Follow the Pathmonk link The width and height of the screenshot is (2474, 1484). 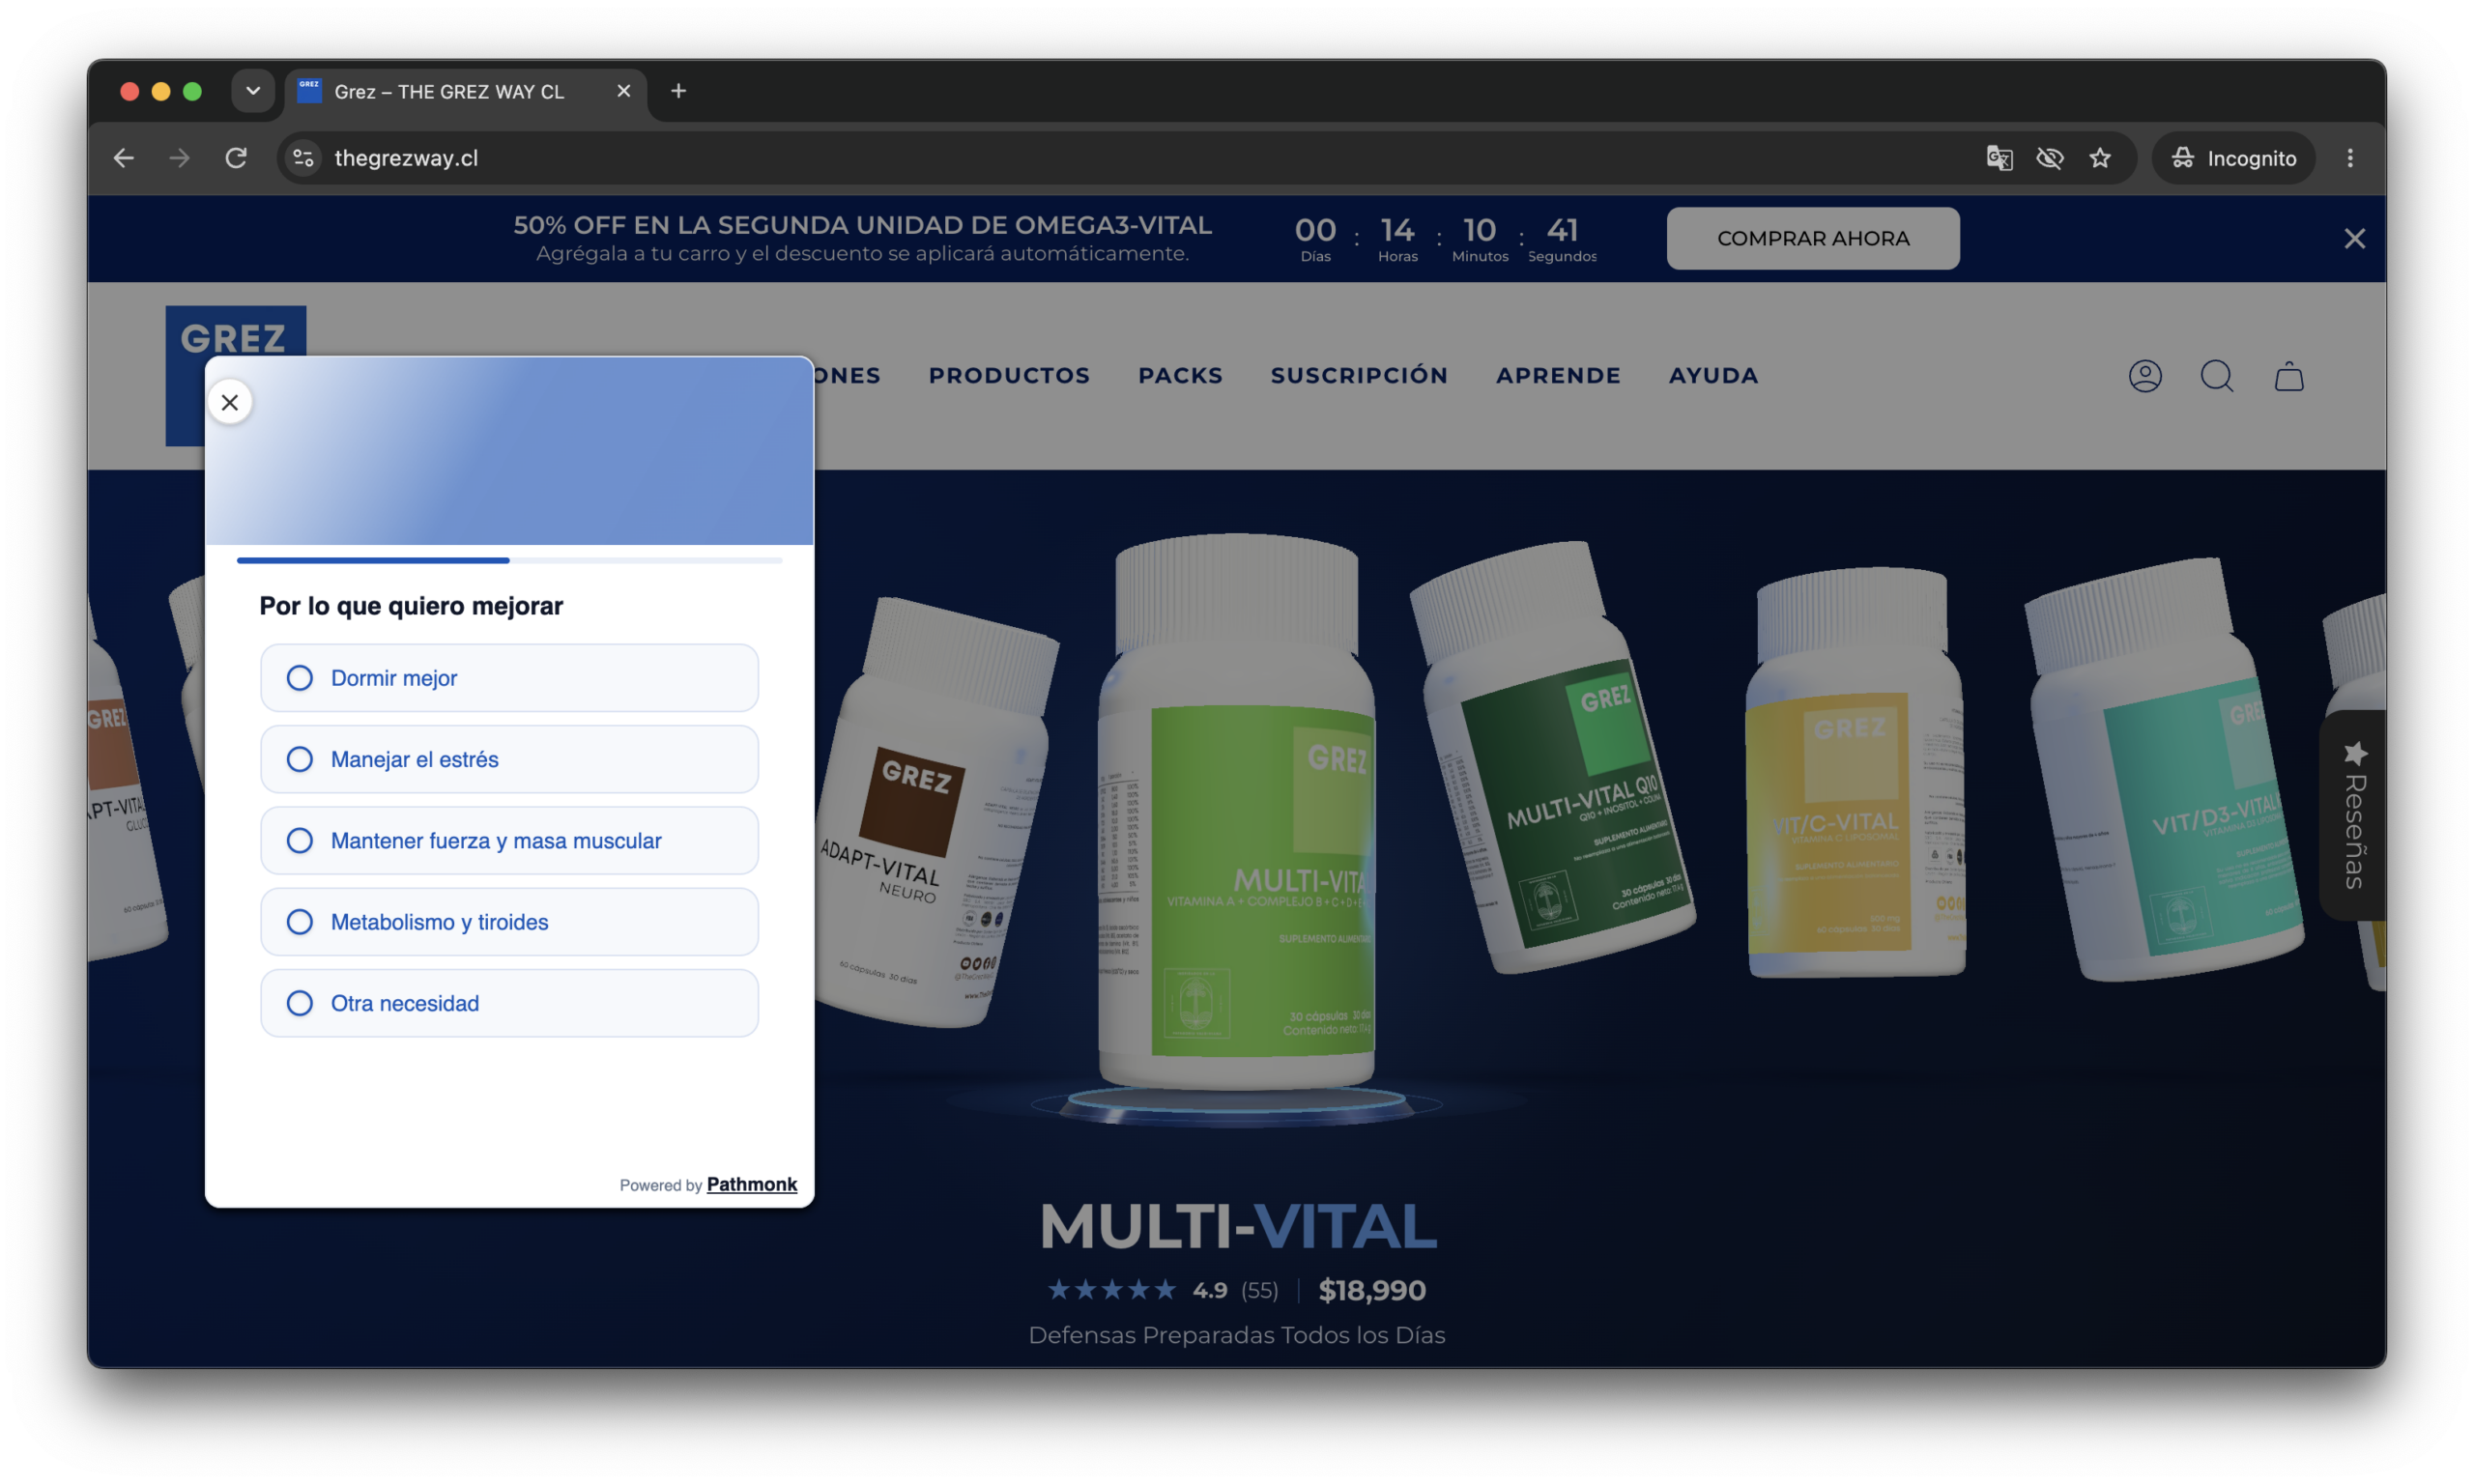(x=752, y=1184)
